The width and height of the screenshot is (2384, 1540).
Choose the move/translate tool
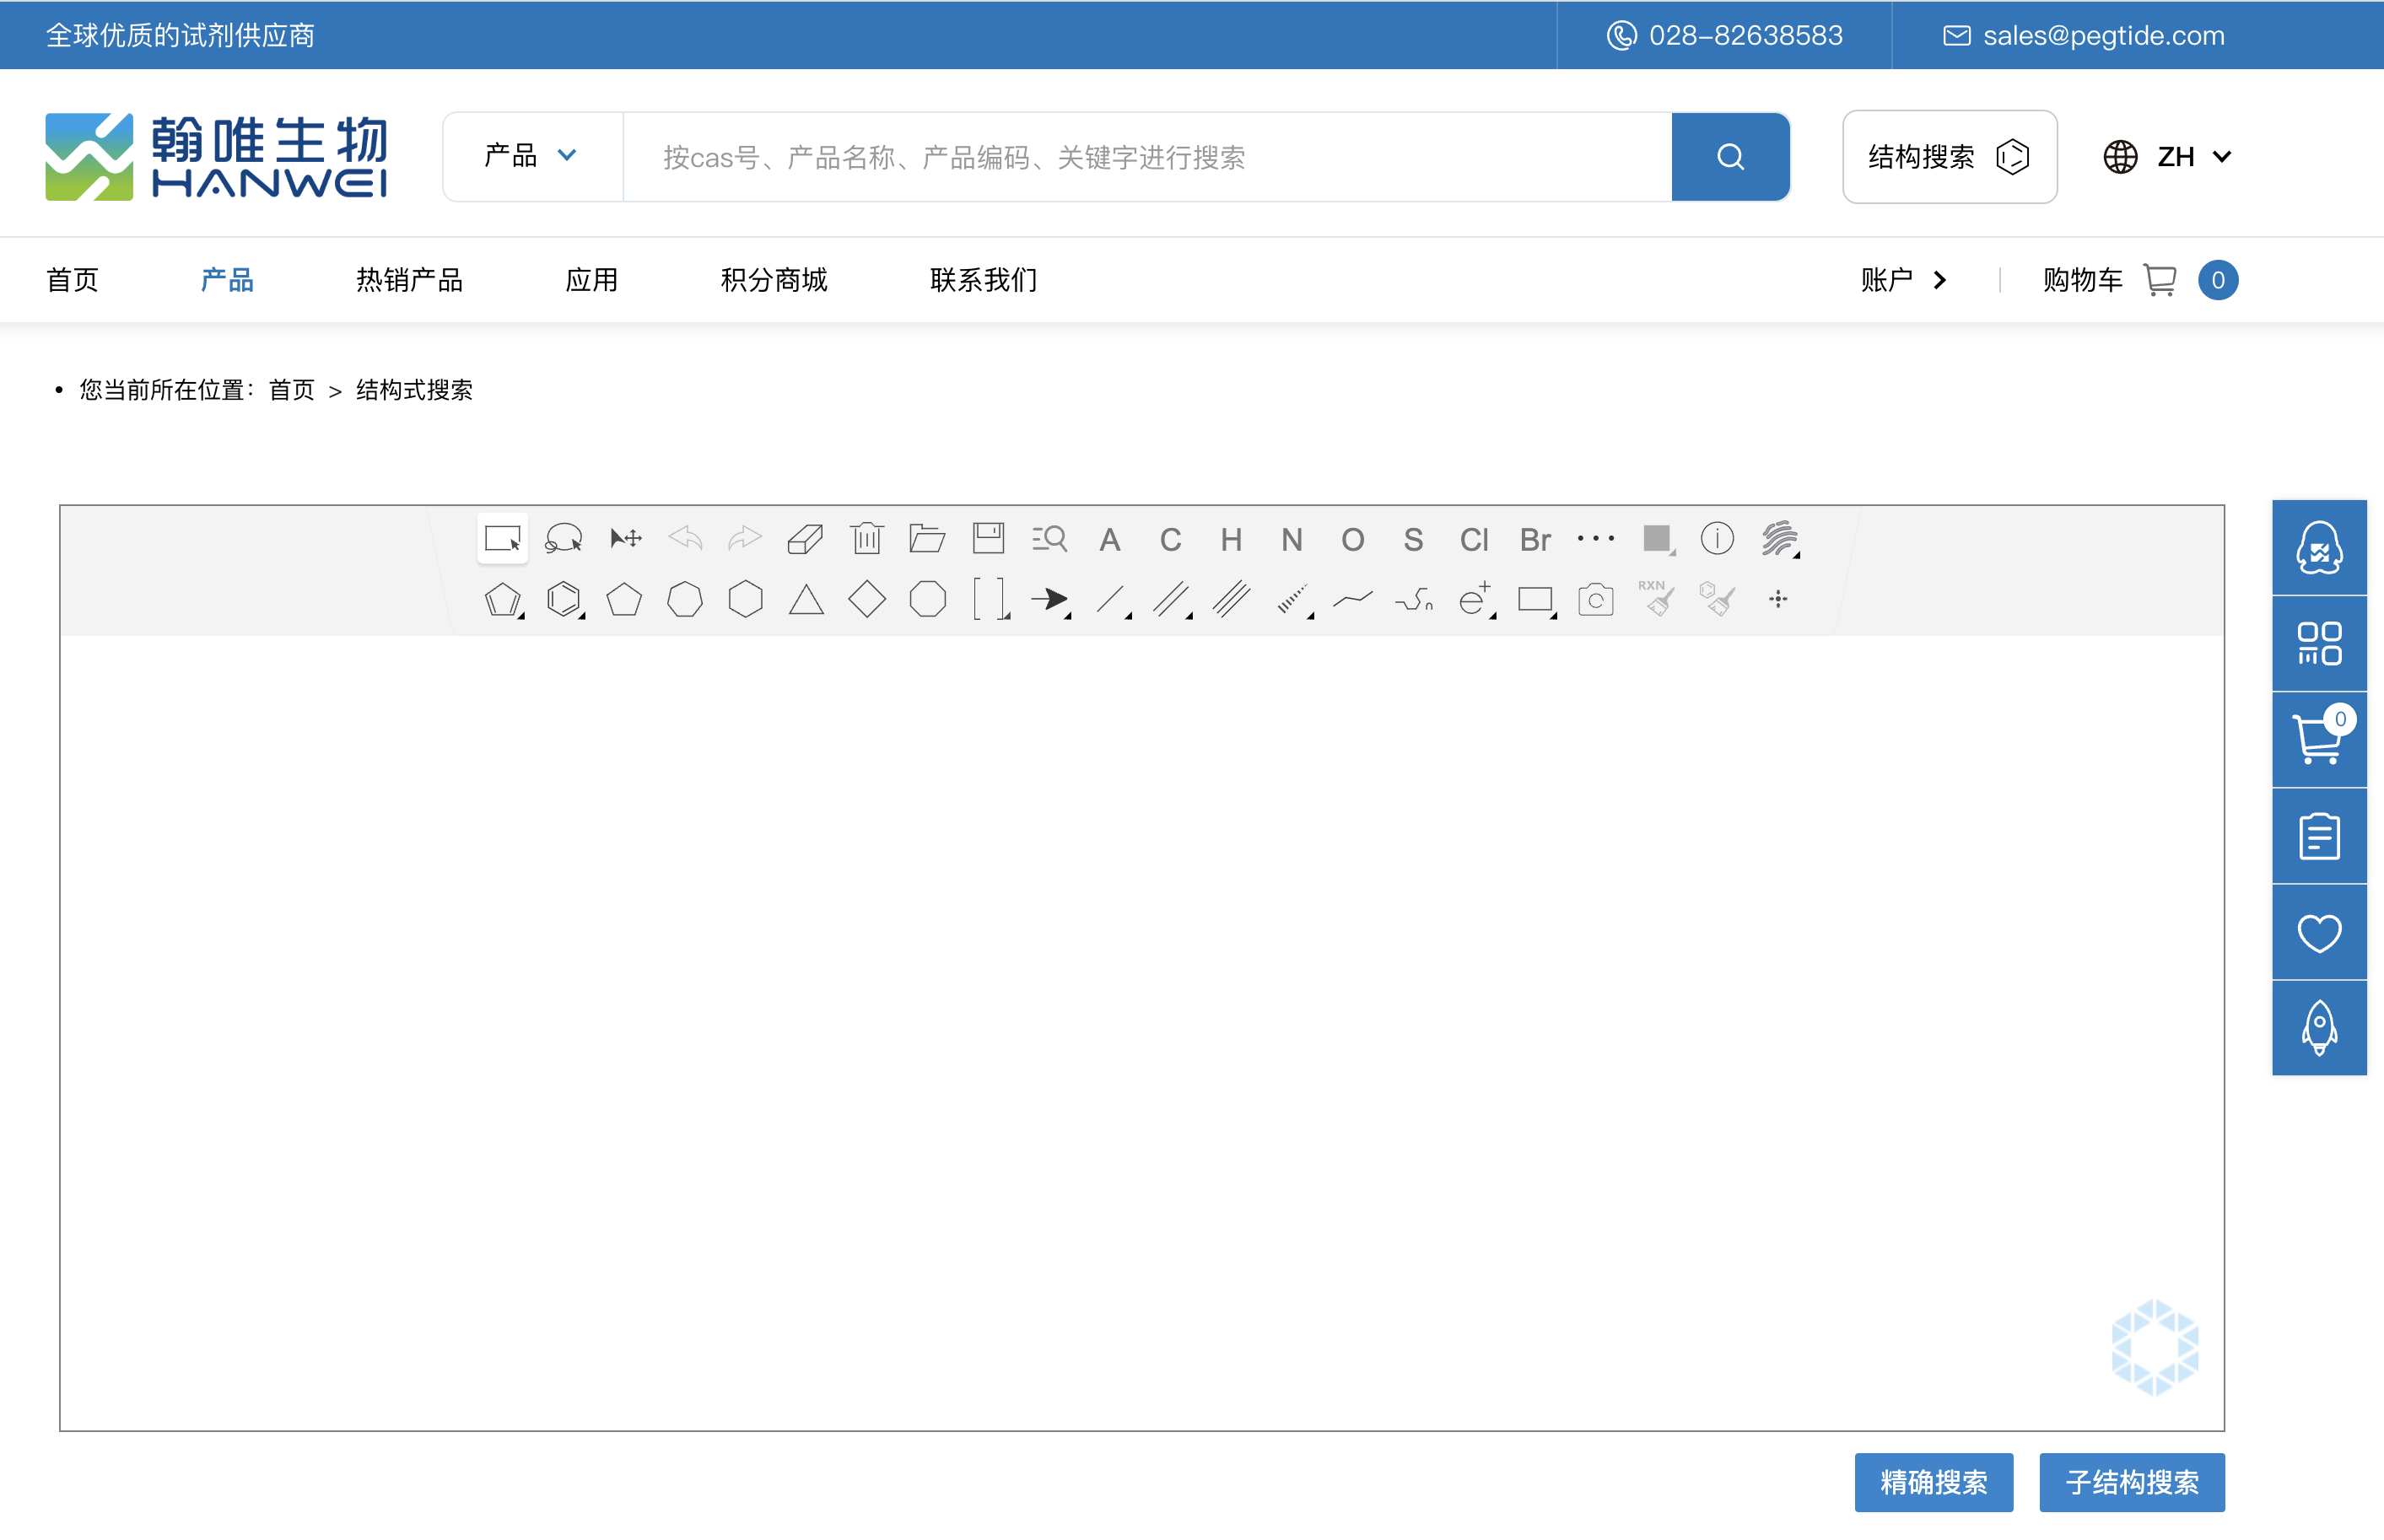pyautogui.click(x=625, y=539)
